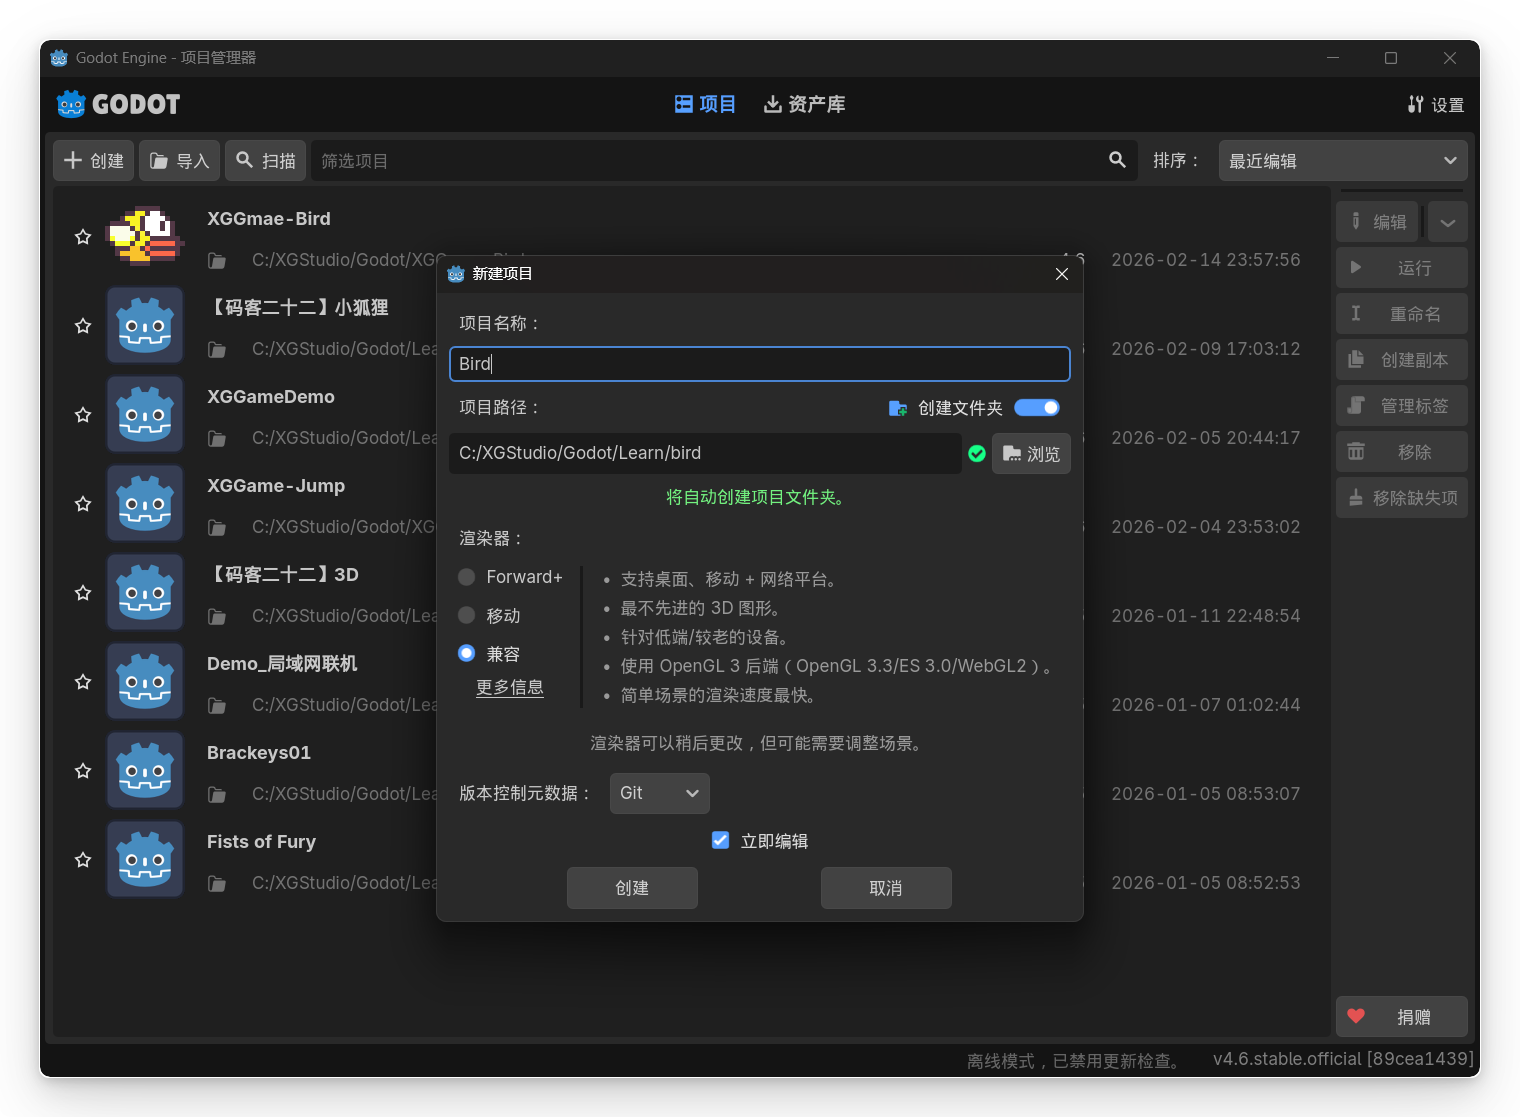Viewport: 1520px width, 1117px height.
Task: Click the 运行 sidebar button
Action: 1402,268
